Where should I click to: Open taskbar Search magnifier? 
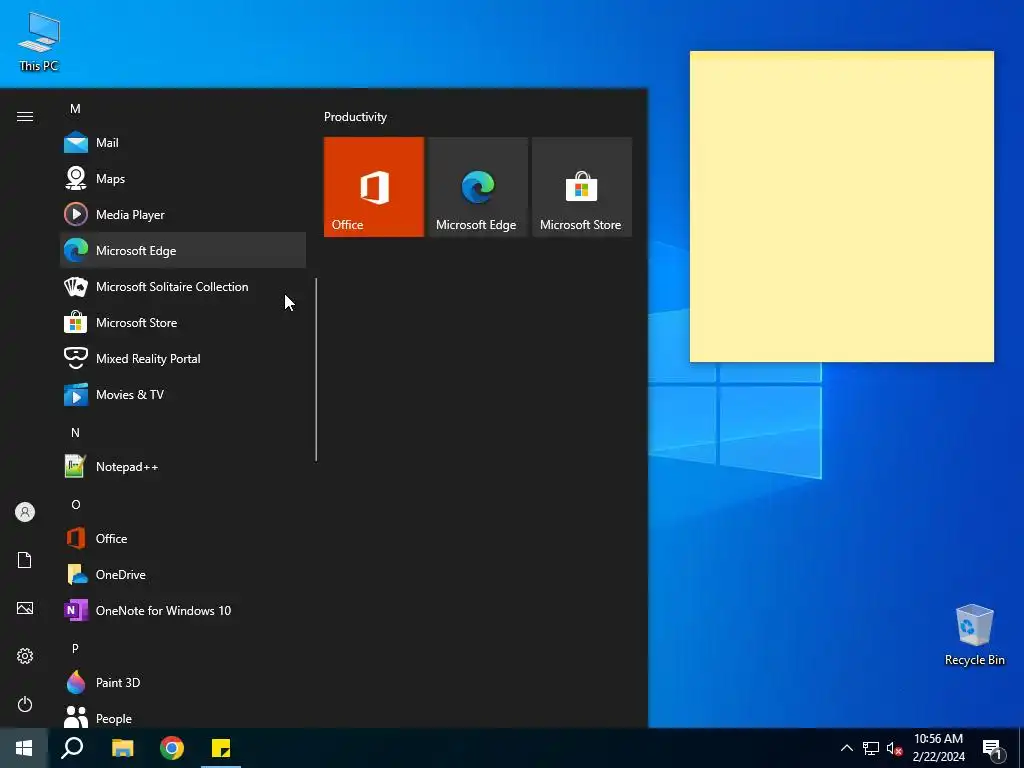click(72, 748)
